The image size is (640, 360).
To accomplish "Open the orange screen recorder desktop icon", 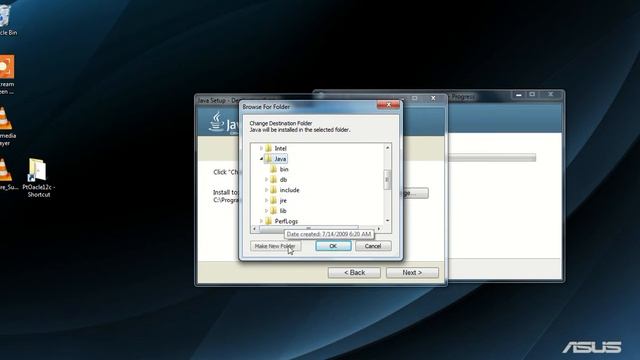I will tap(7, 75).
